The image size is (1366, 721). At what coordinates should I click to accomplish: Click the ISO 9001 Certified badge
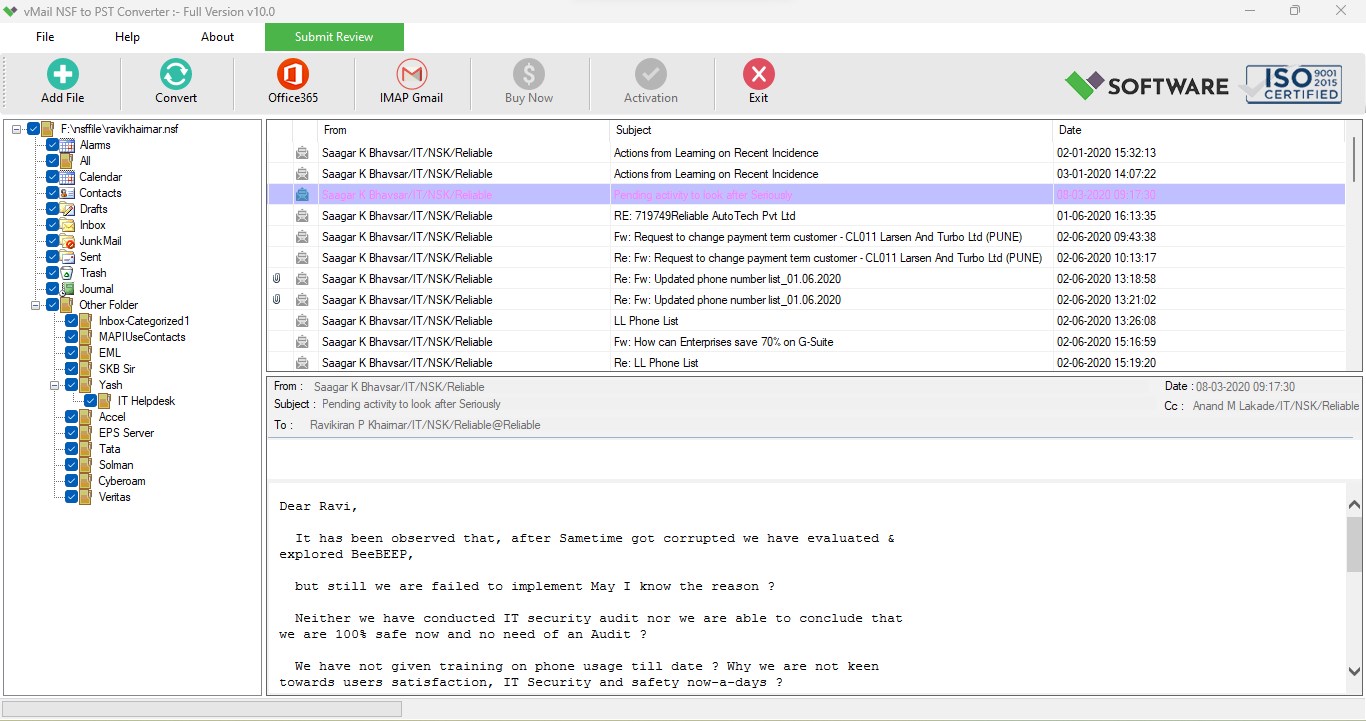(1292, 85)
